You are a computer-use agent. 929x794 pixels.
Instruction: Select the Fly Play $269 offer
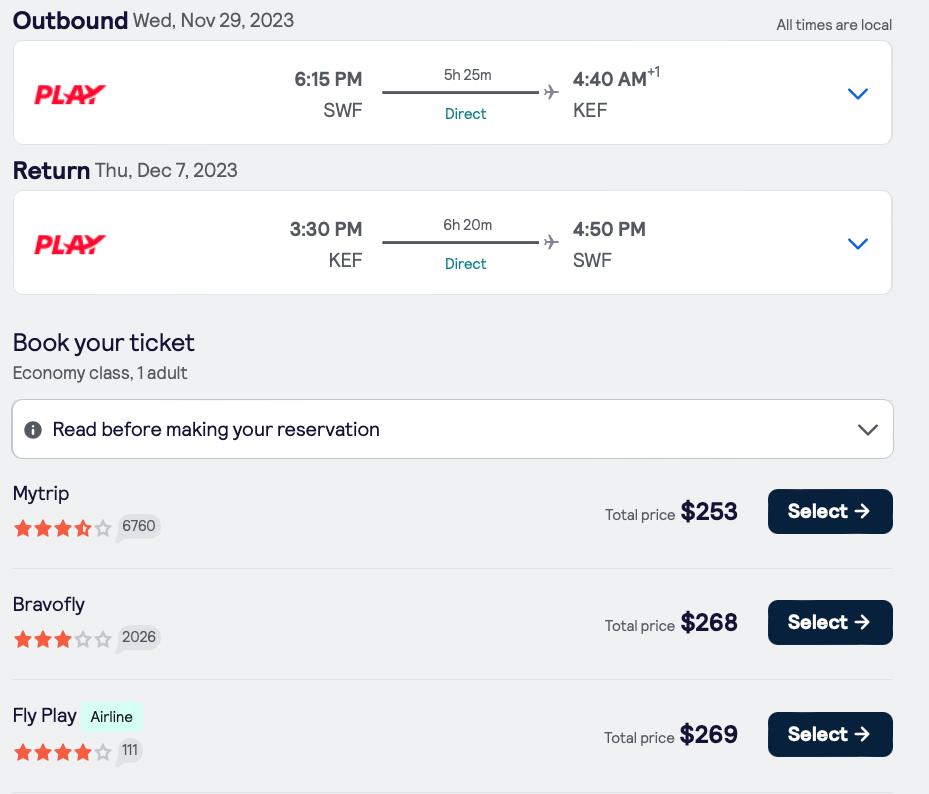pyautogui.click(x=829, y=735)
